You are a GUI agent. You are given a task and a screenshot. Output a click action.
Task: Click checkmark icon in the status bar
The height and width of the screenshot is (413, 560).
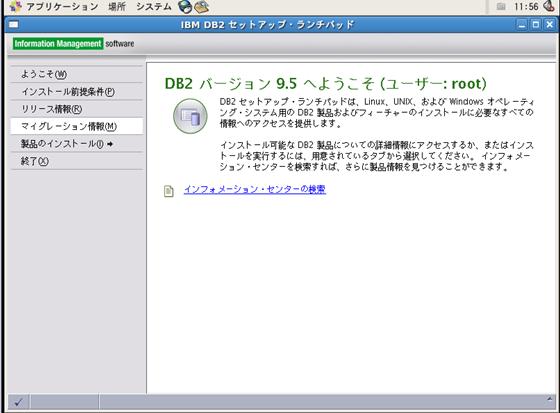point(19,402)
